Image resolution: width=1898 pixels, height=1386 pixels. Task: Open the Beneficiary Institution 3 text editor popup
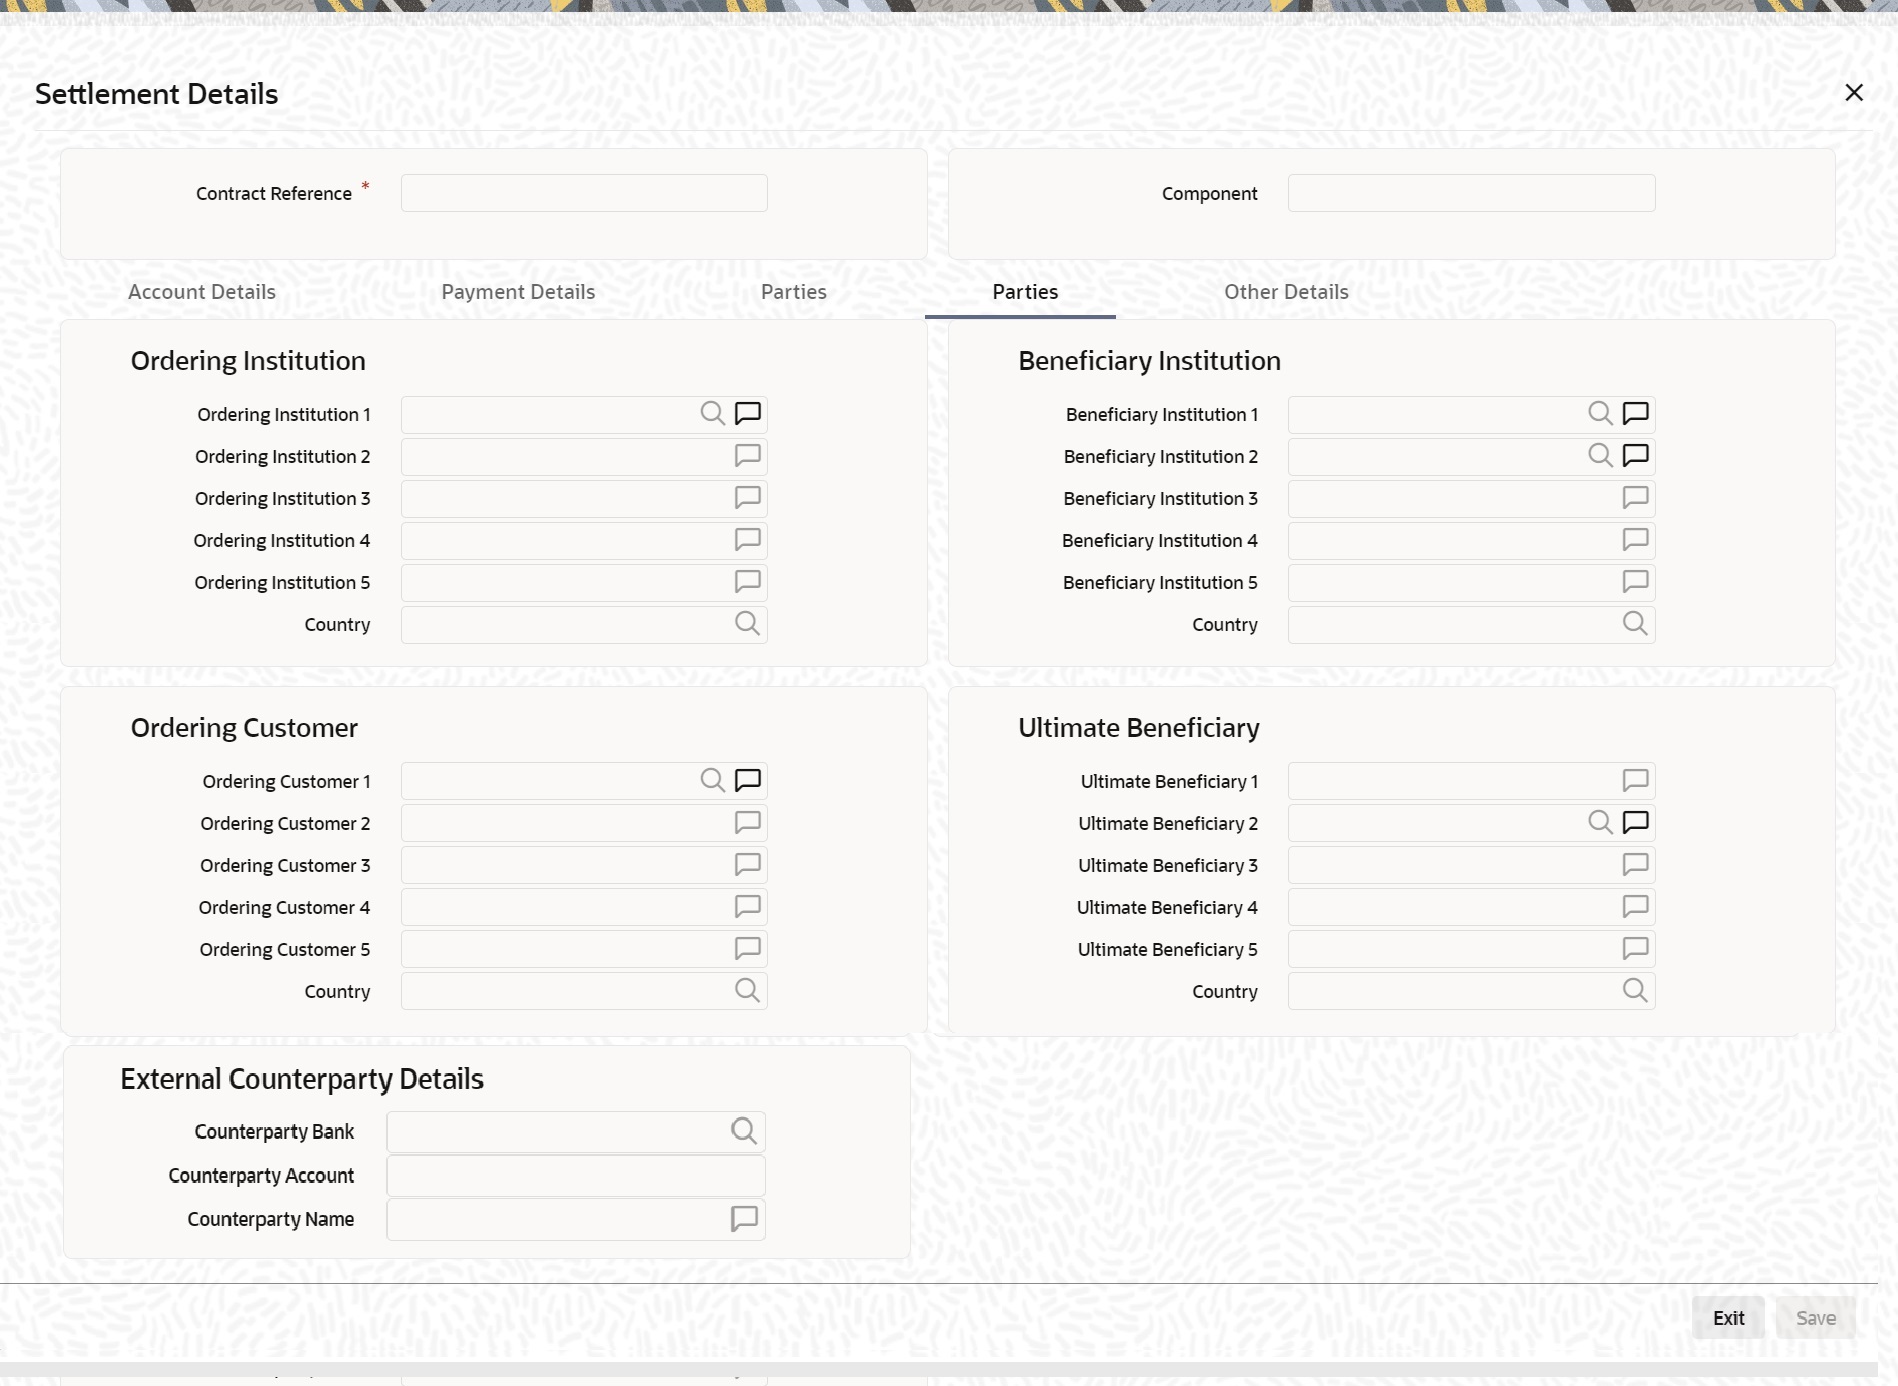(x=1636, y=498)
